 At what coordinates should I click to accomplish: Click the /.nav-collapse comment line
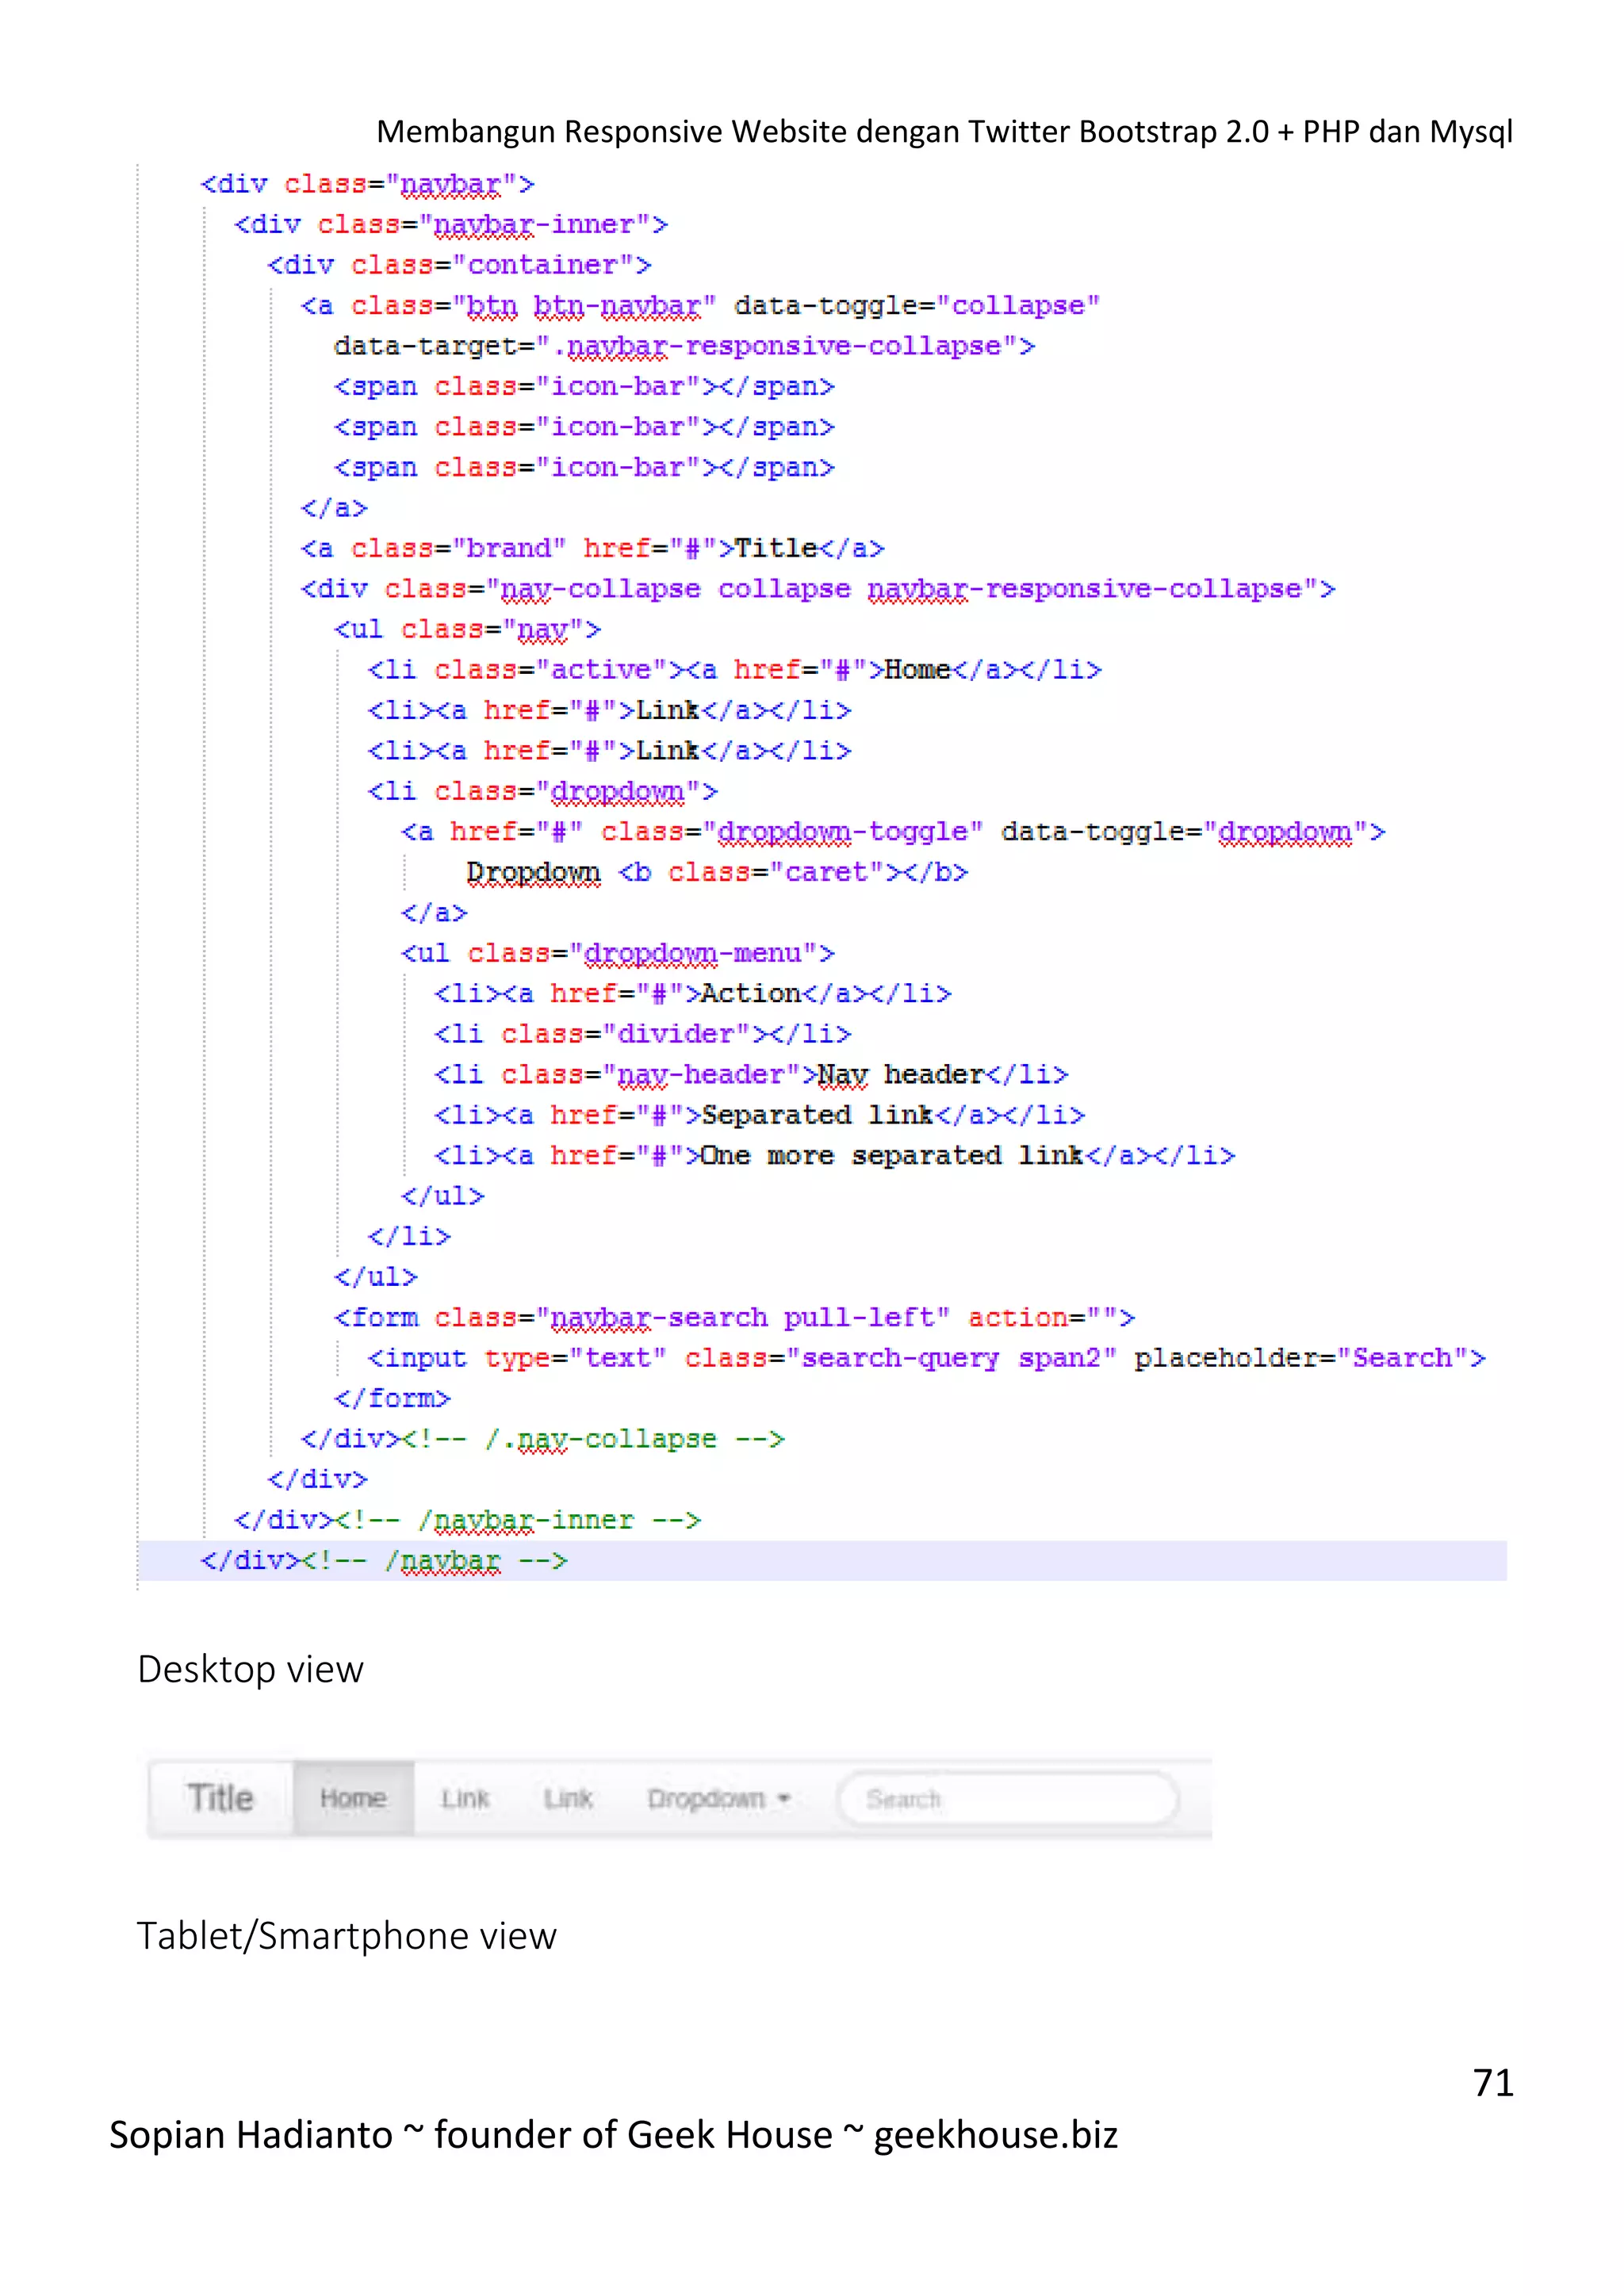(542, 1439)
